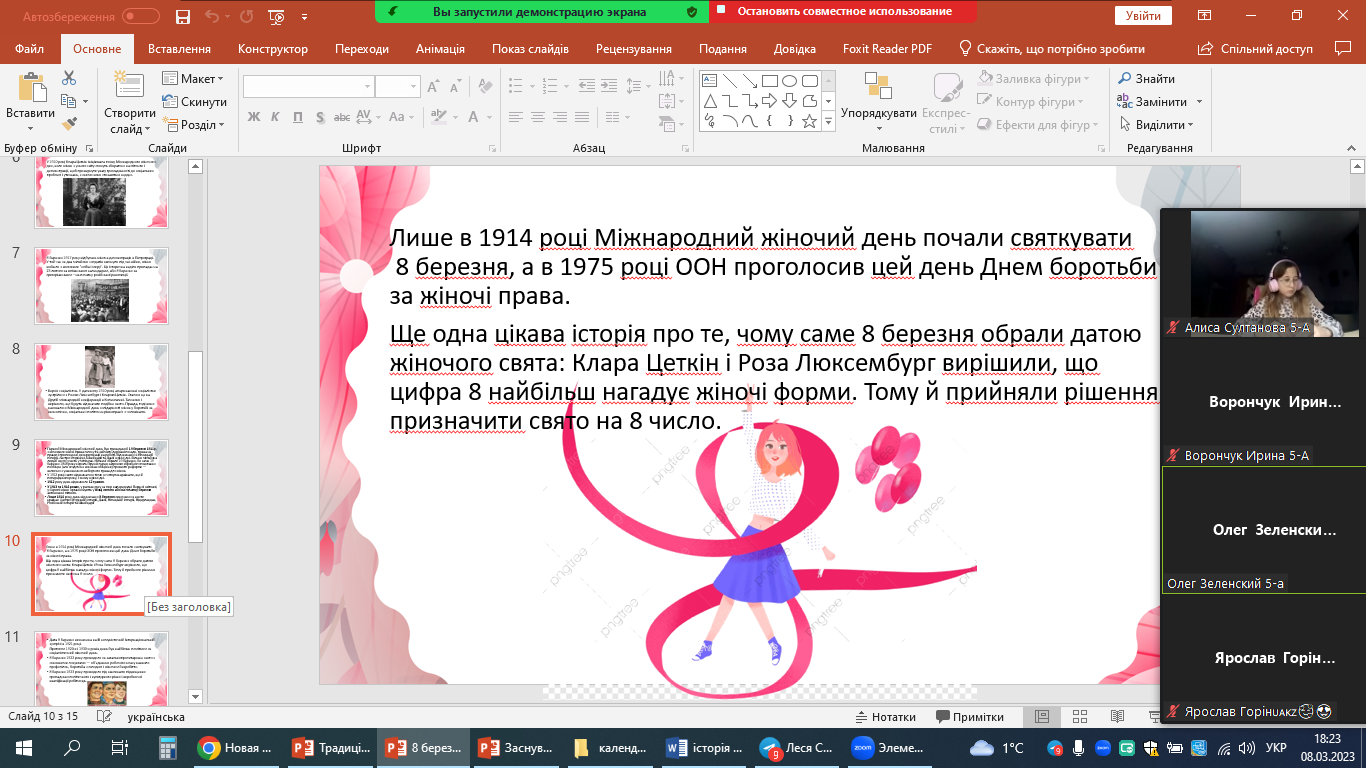The height and width of the screenshot is (768, 1366).
Task: Switch to the Анімація tab
Action: coord(439,49)
